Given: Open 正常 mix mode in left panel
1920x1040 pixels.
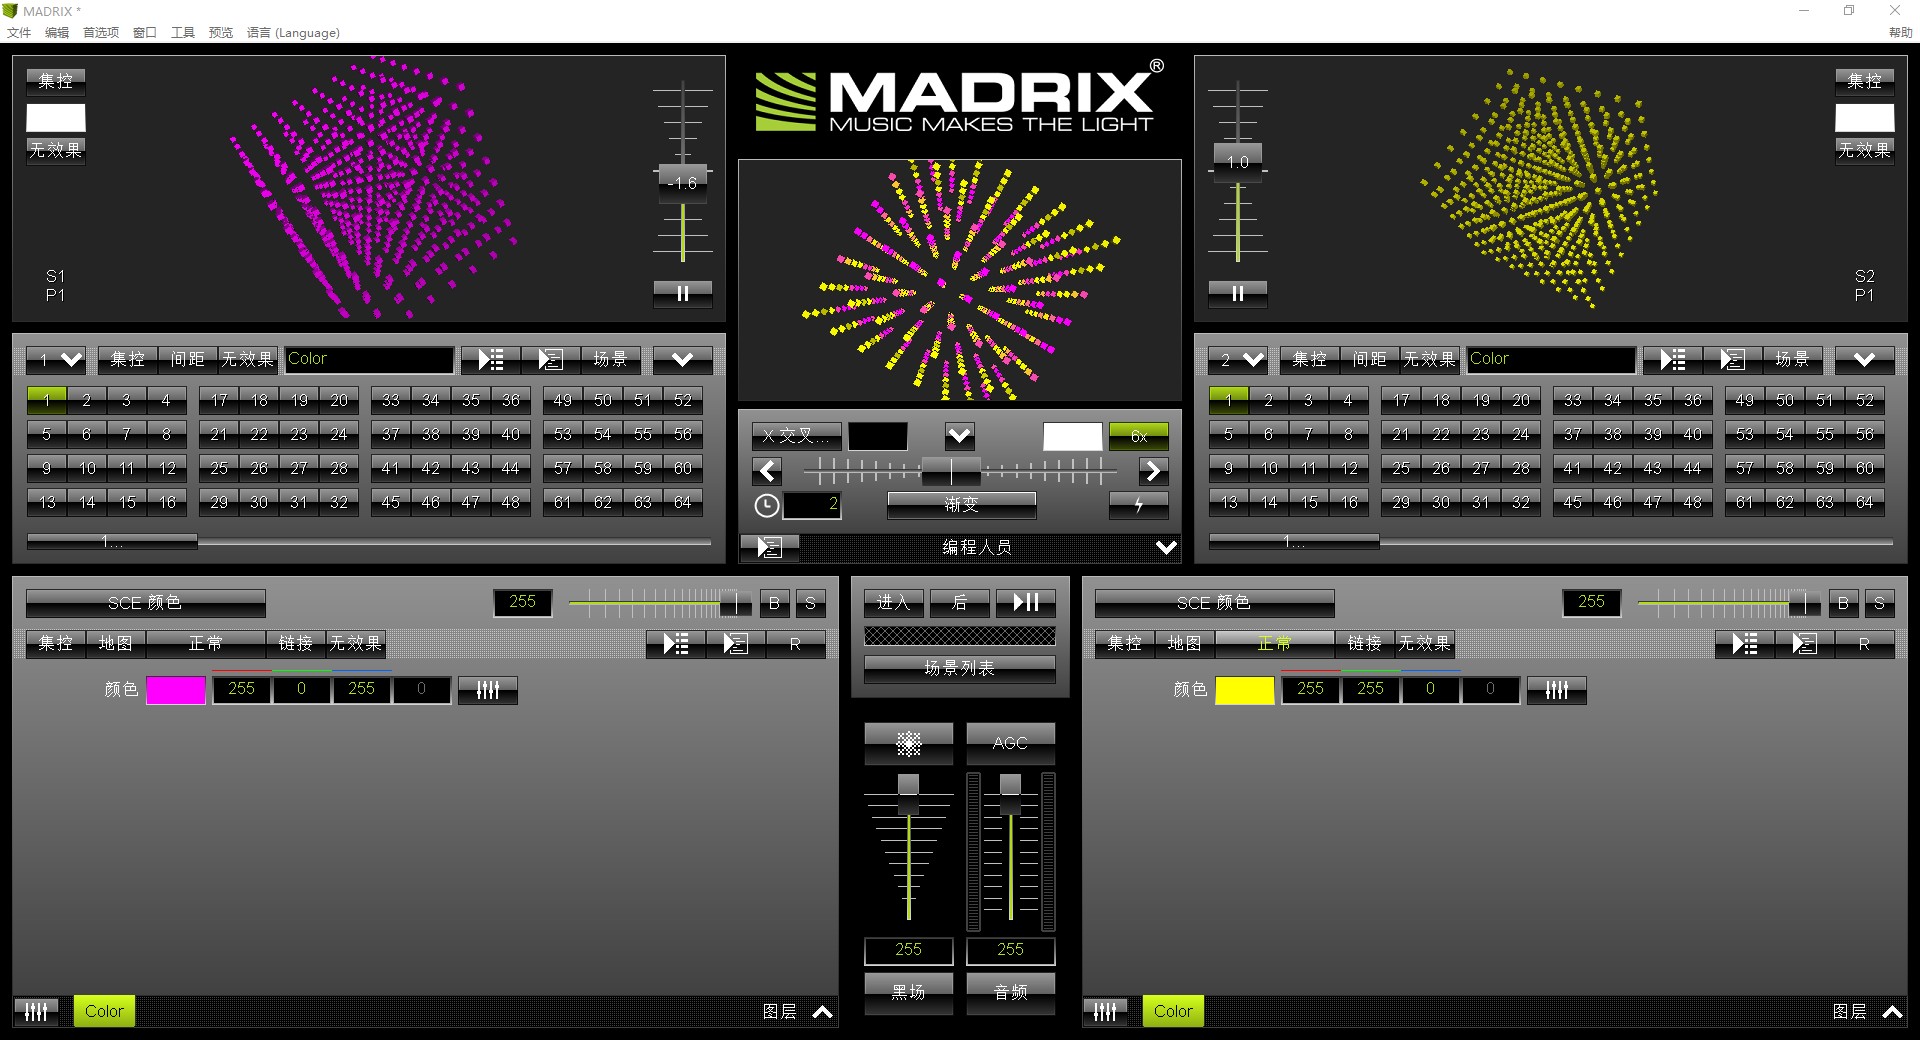Looking at the screenshot, I should 206,644.
